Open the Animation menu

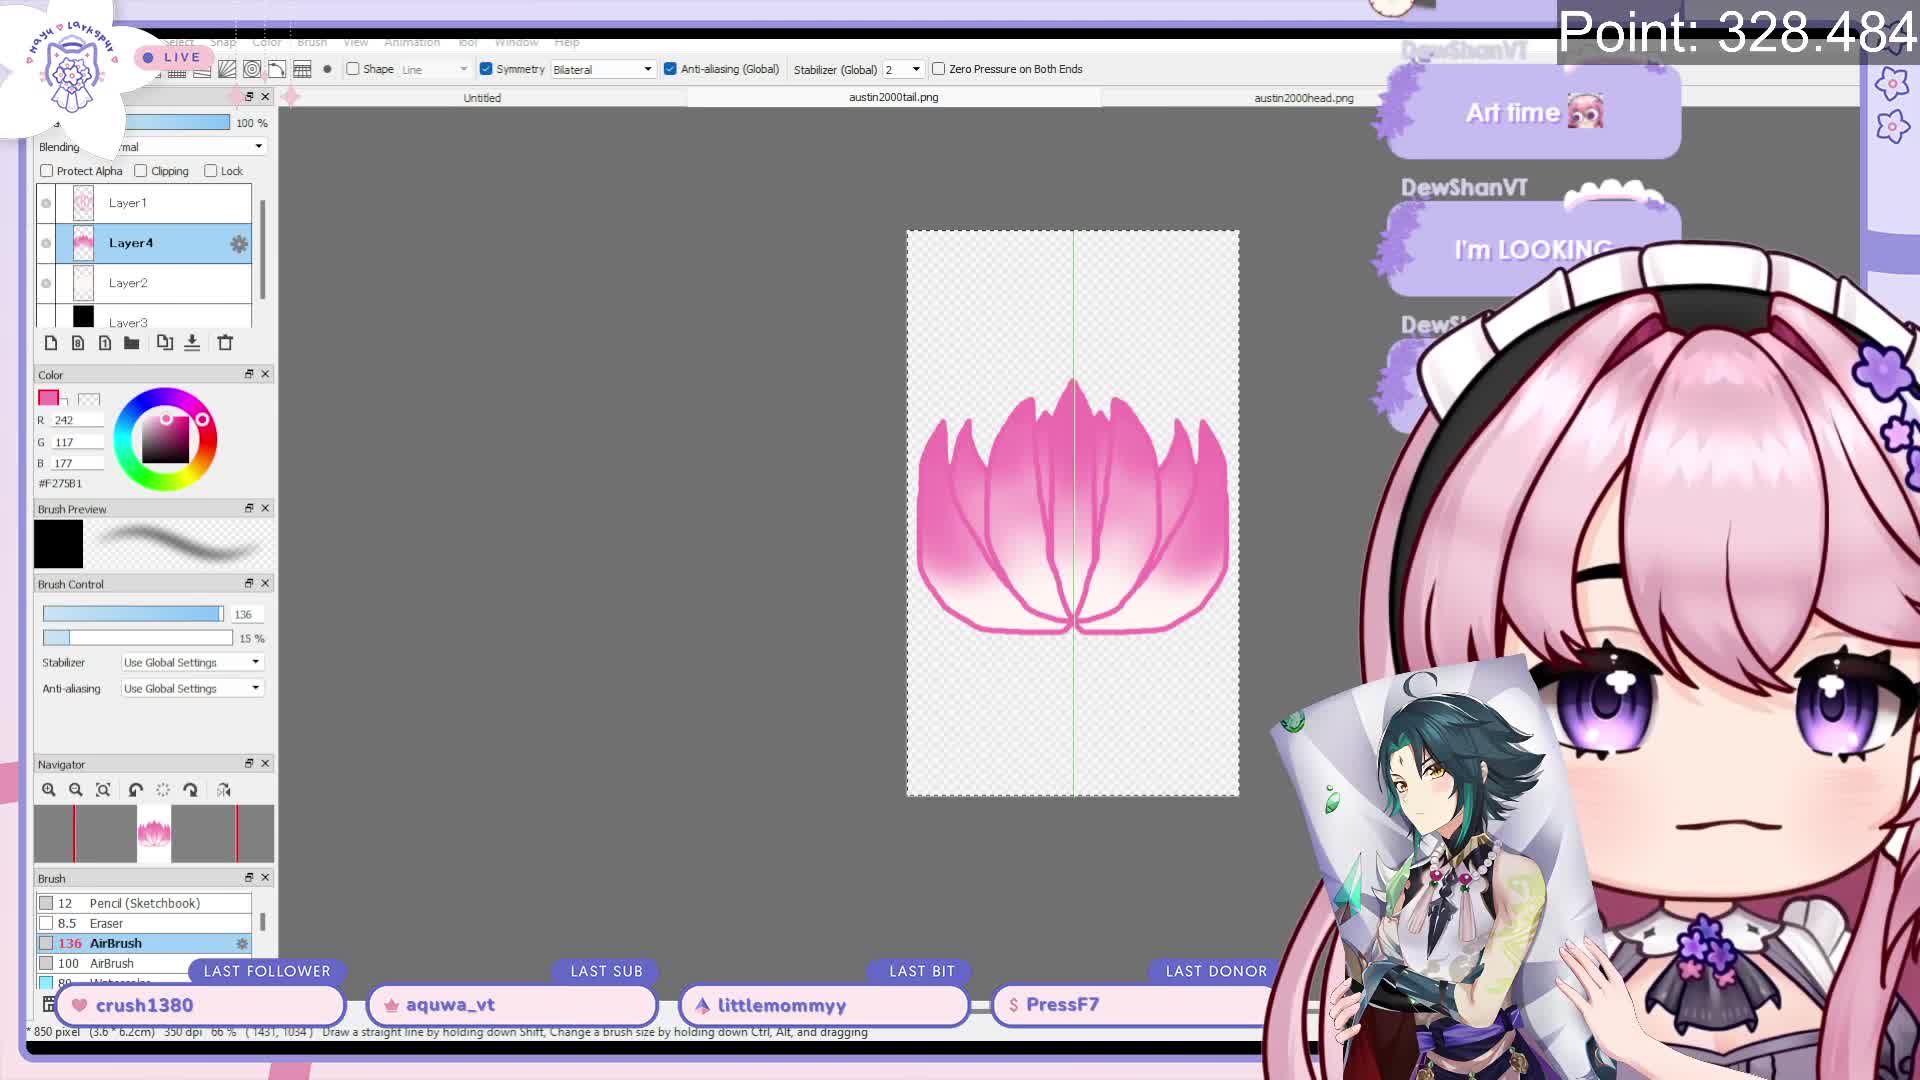pos(412,43)
